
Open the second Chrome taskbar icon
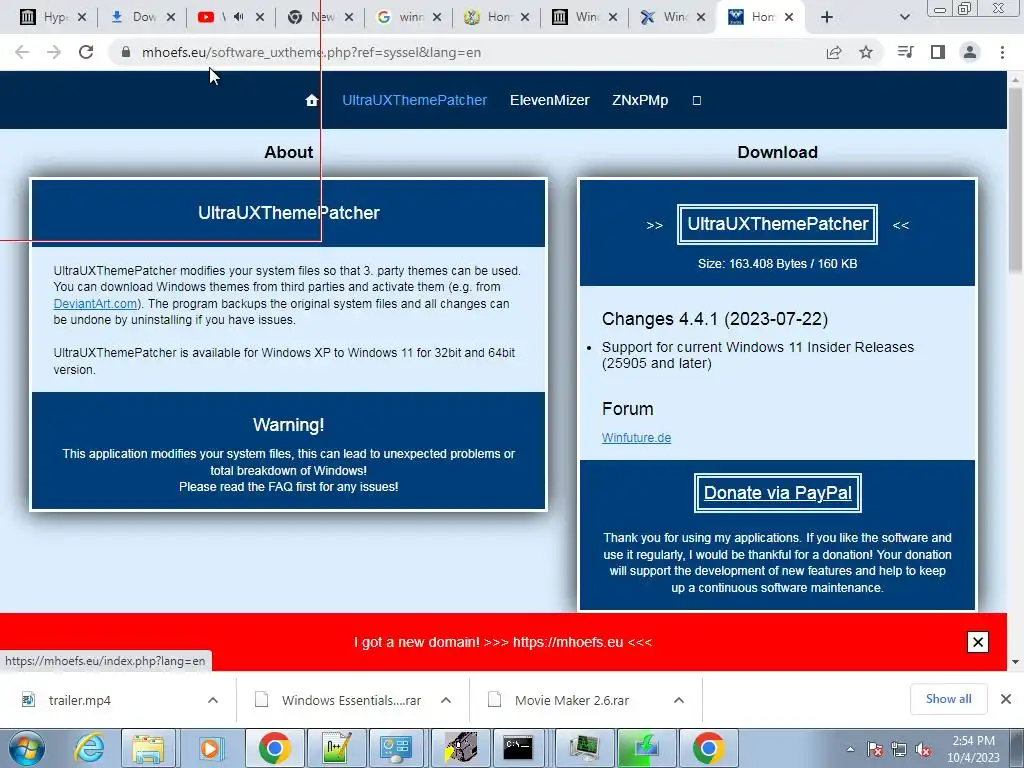(709, 748)
